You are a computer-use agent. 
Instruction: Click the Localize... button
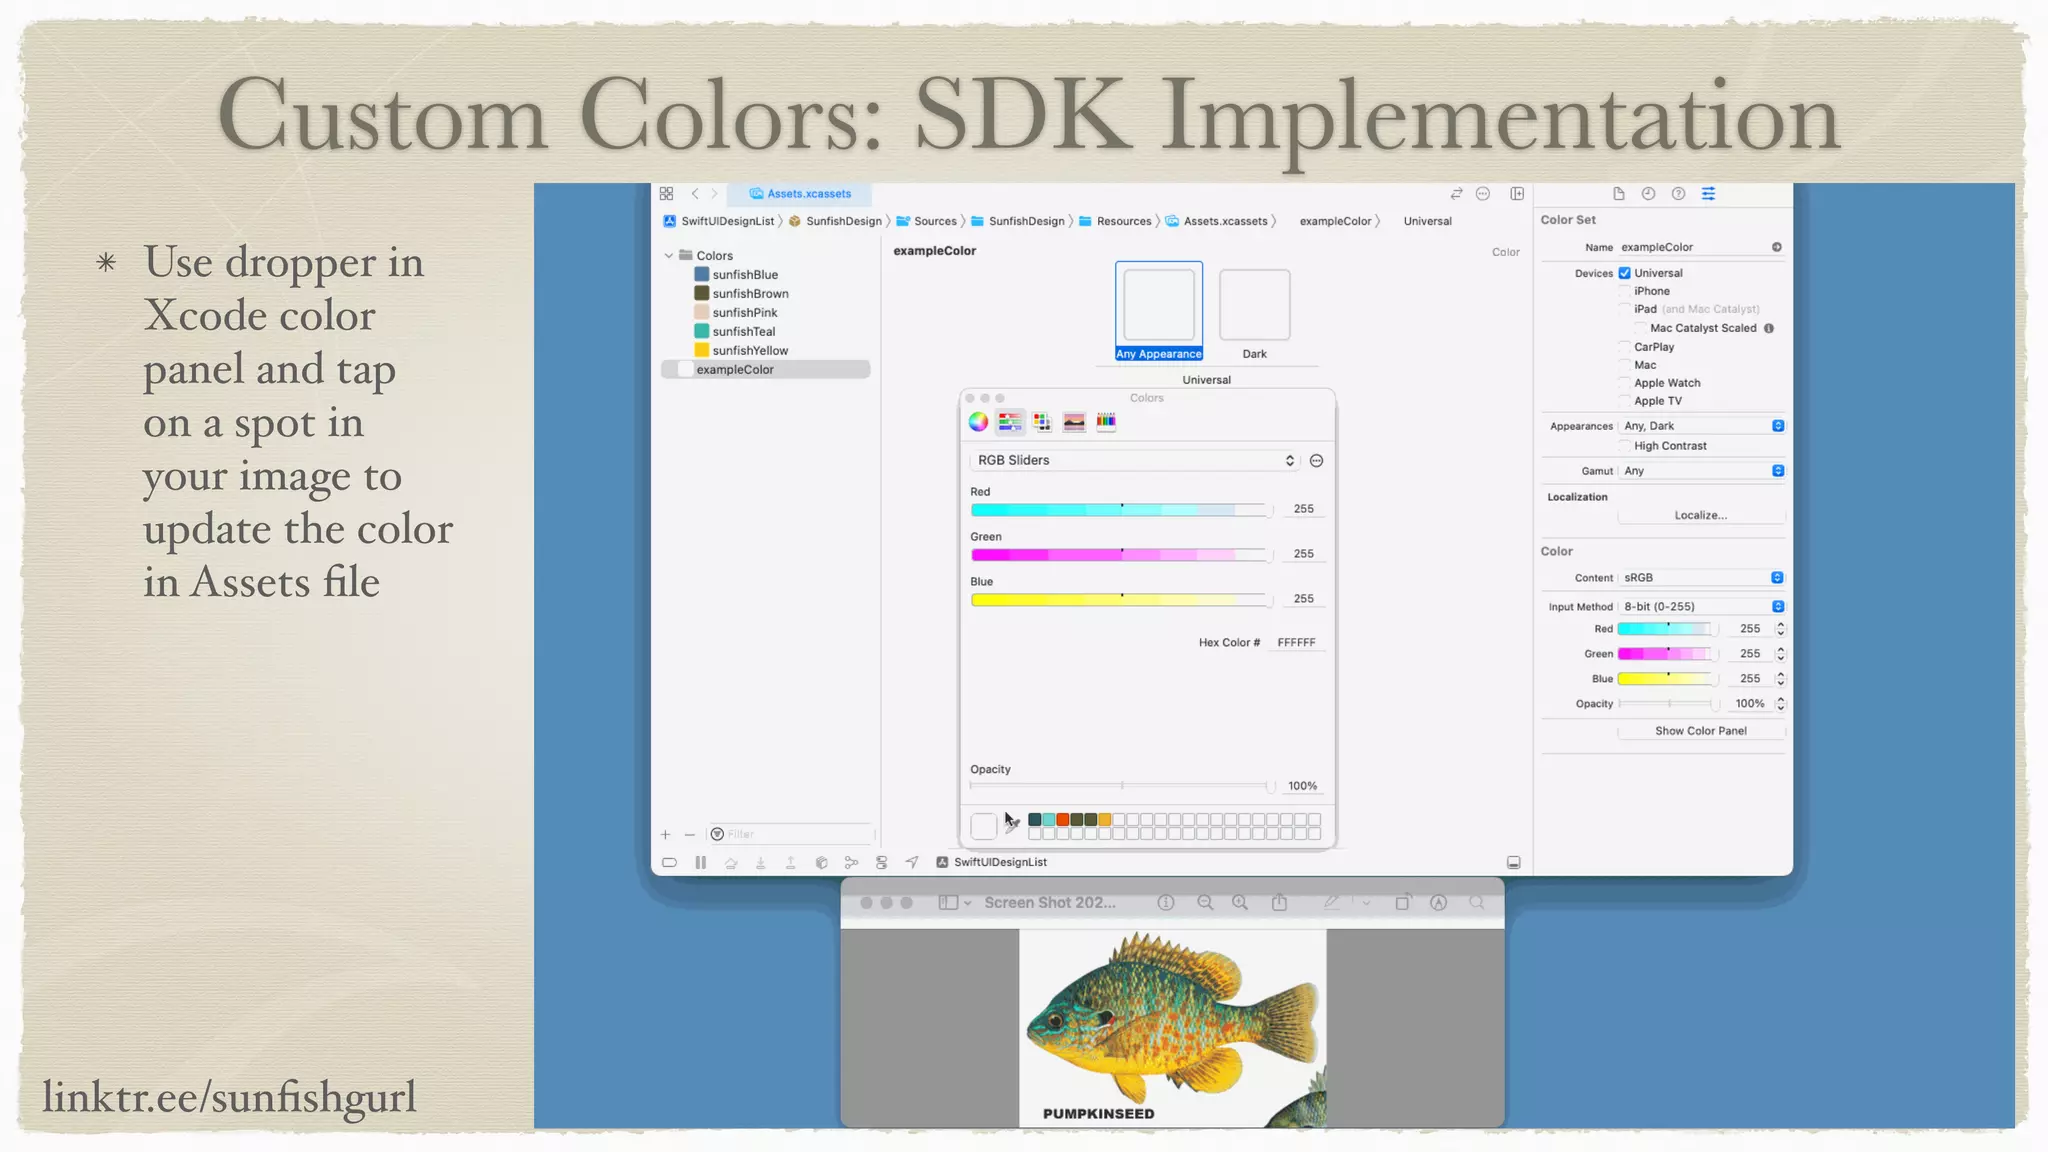pyautogui.click(x=1701, y=516)
